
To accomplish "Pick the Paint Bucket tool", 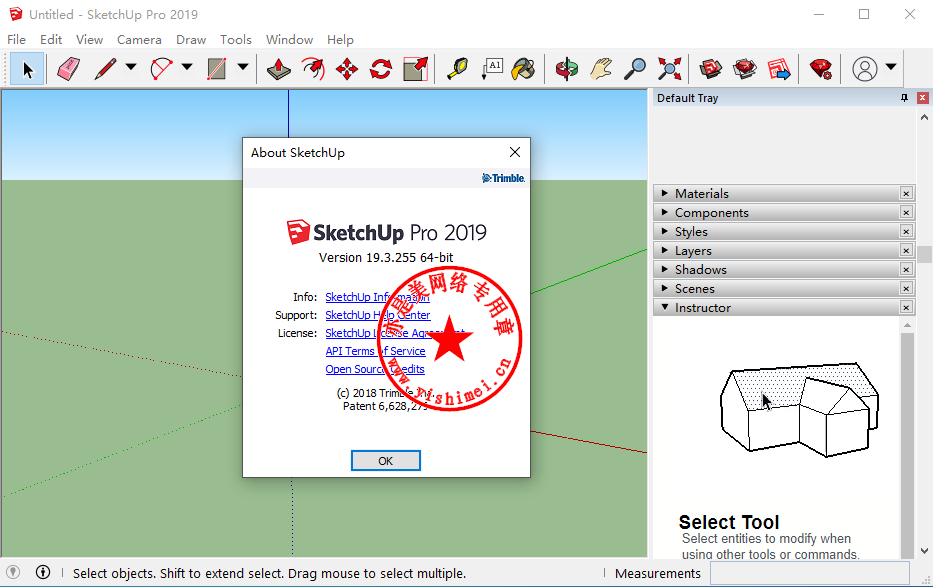I will (524, 69).
